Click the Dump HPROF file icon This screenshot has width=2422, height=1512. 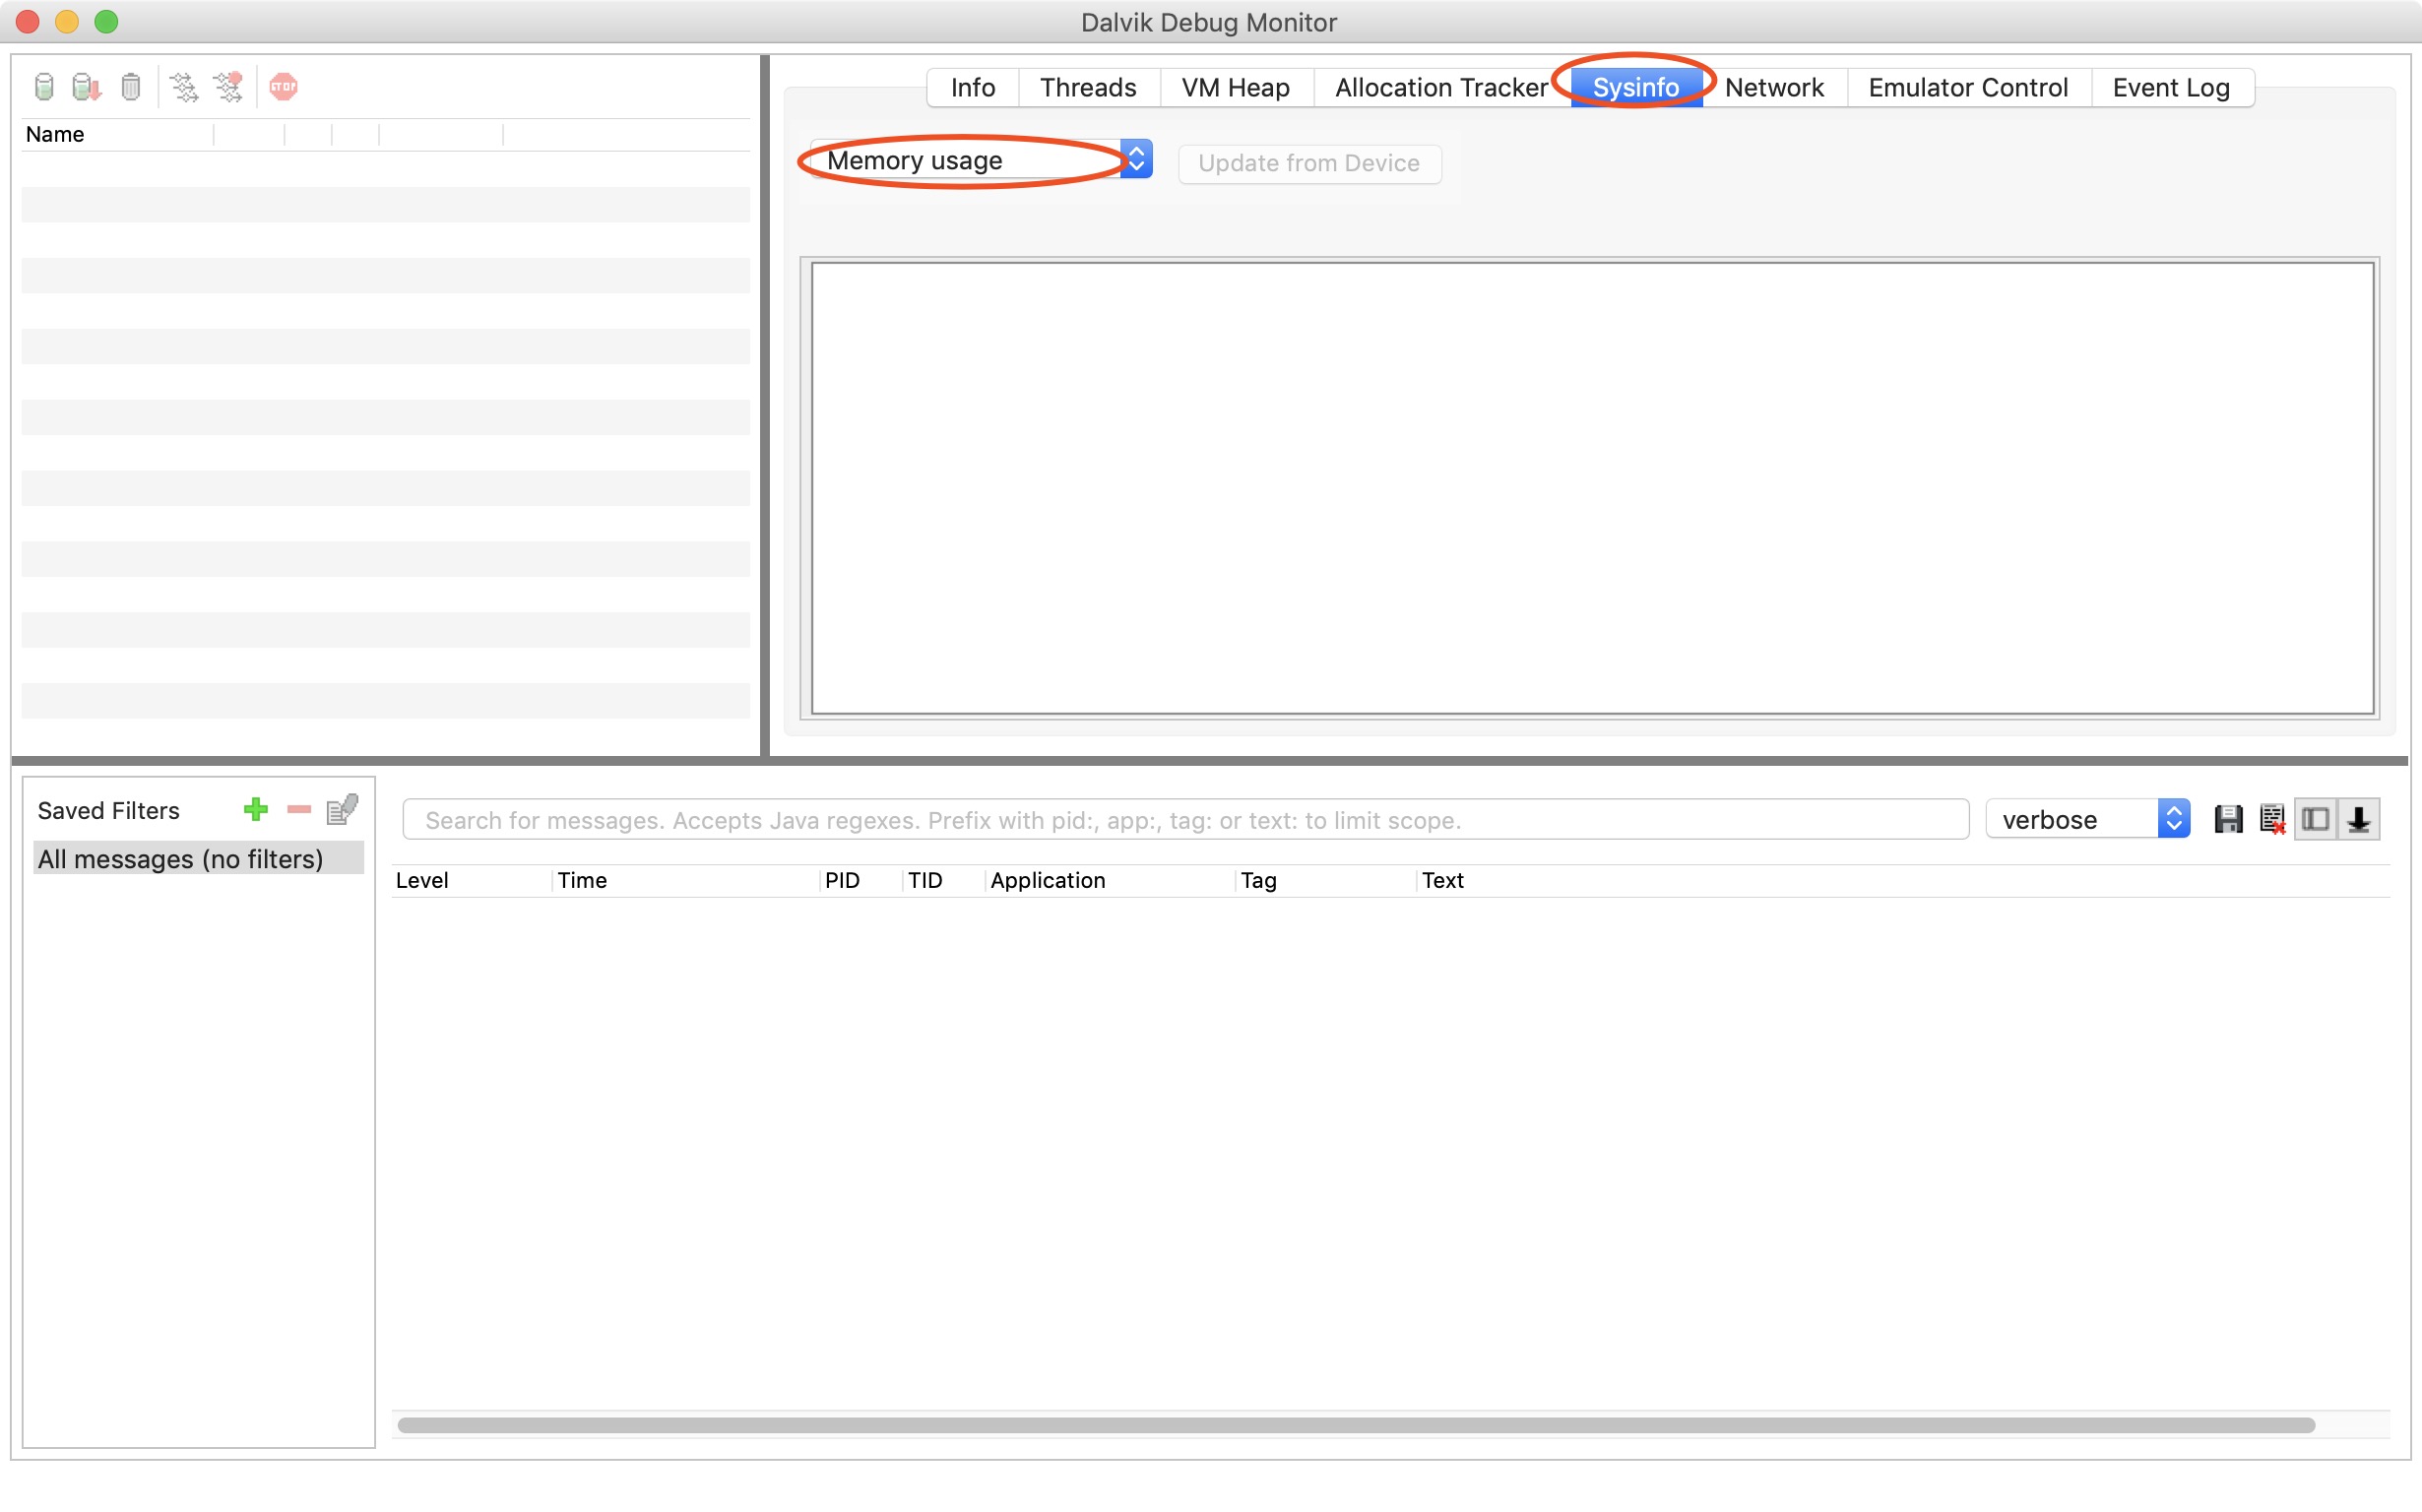pos(87,87)
